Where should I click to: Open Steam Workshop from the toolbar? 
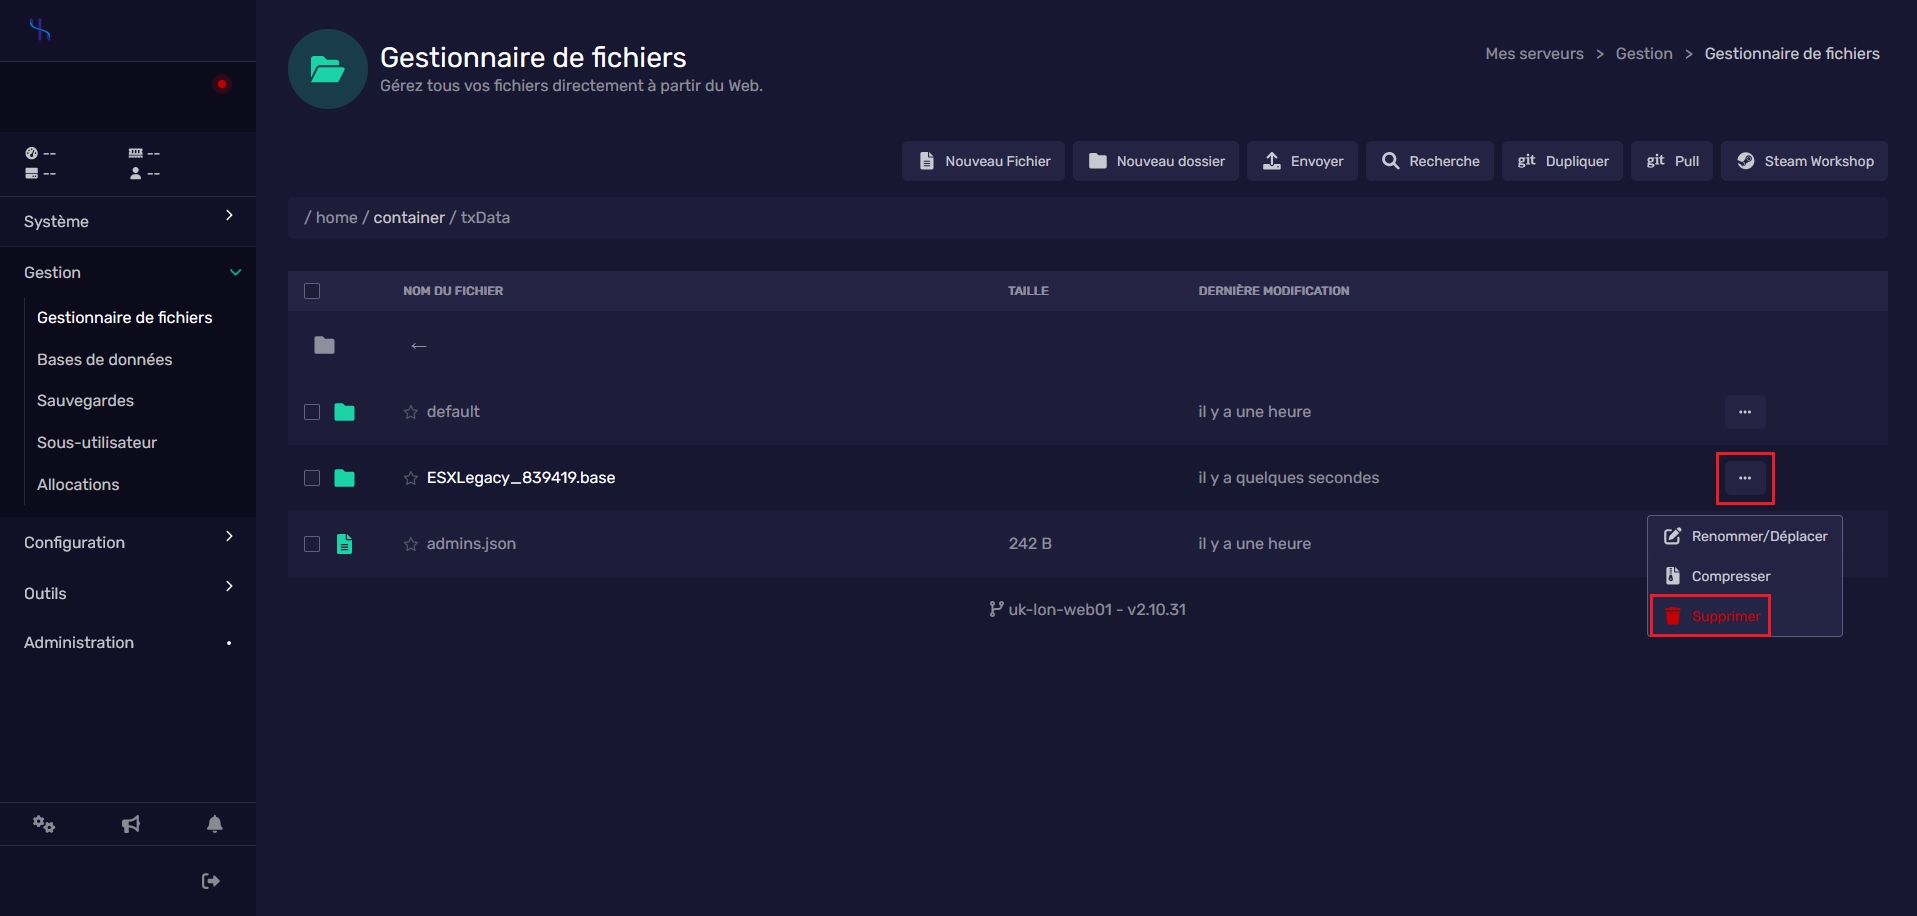[1805, 161]
